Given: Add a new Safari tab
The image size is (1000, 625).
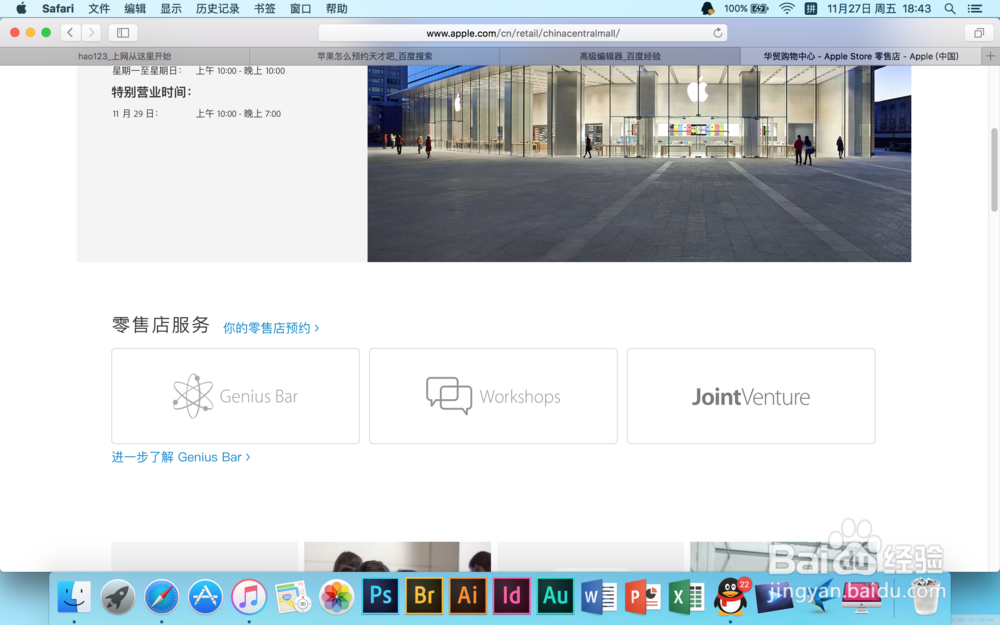Looking at the screenshot, I should [x=990, y=56].
